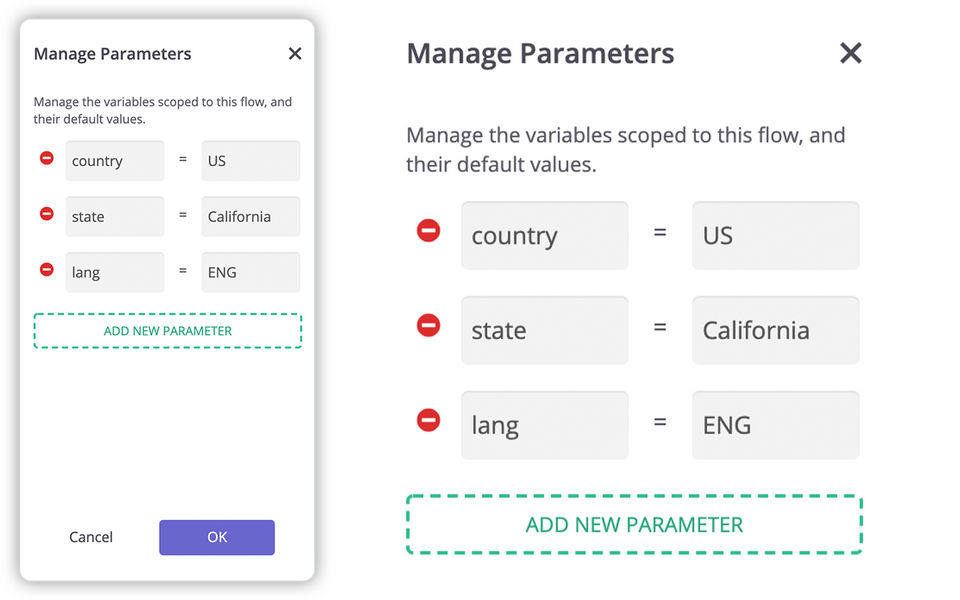960x600 pixels.
Task: Click the large state name field
Action: (x=545, y=330)
